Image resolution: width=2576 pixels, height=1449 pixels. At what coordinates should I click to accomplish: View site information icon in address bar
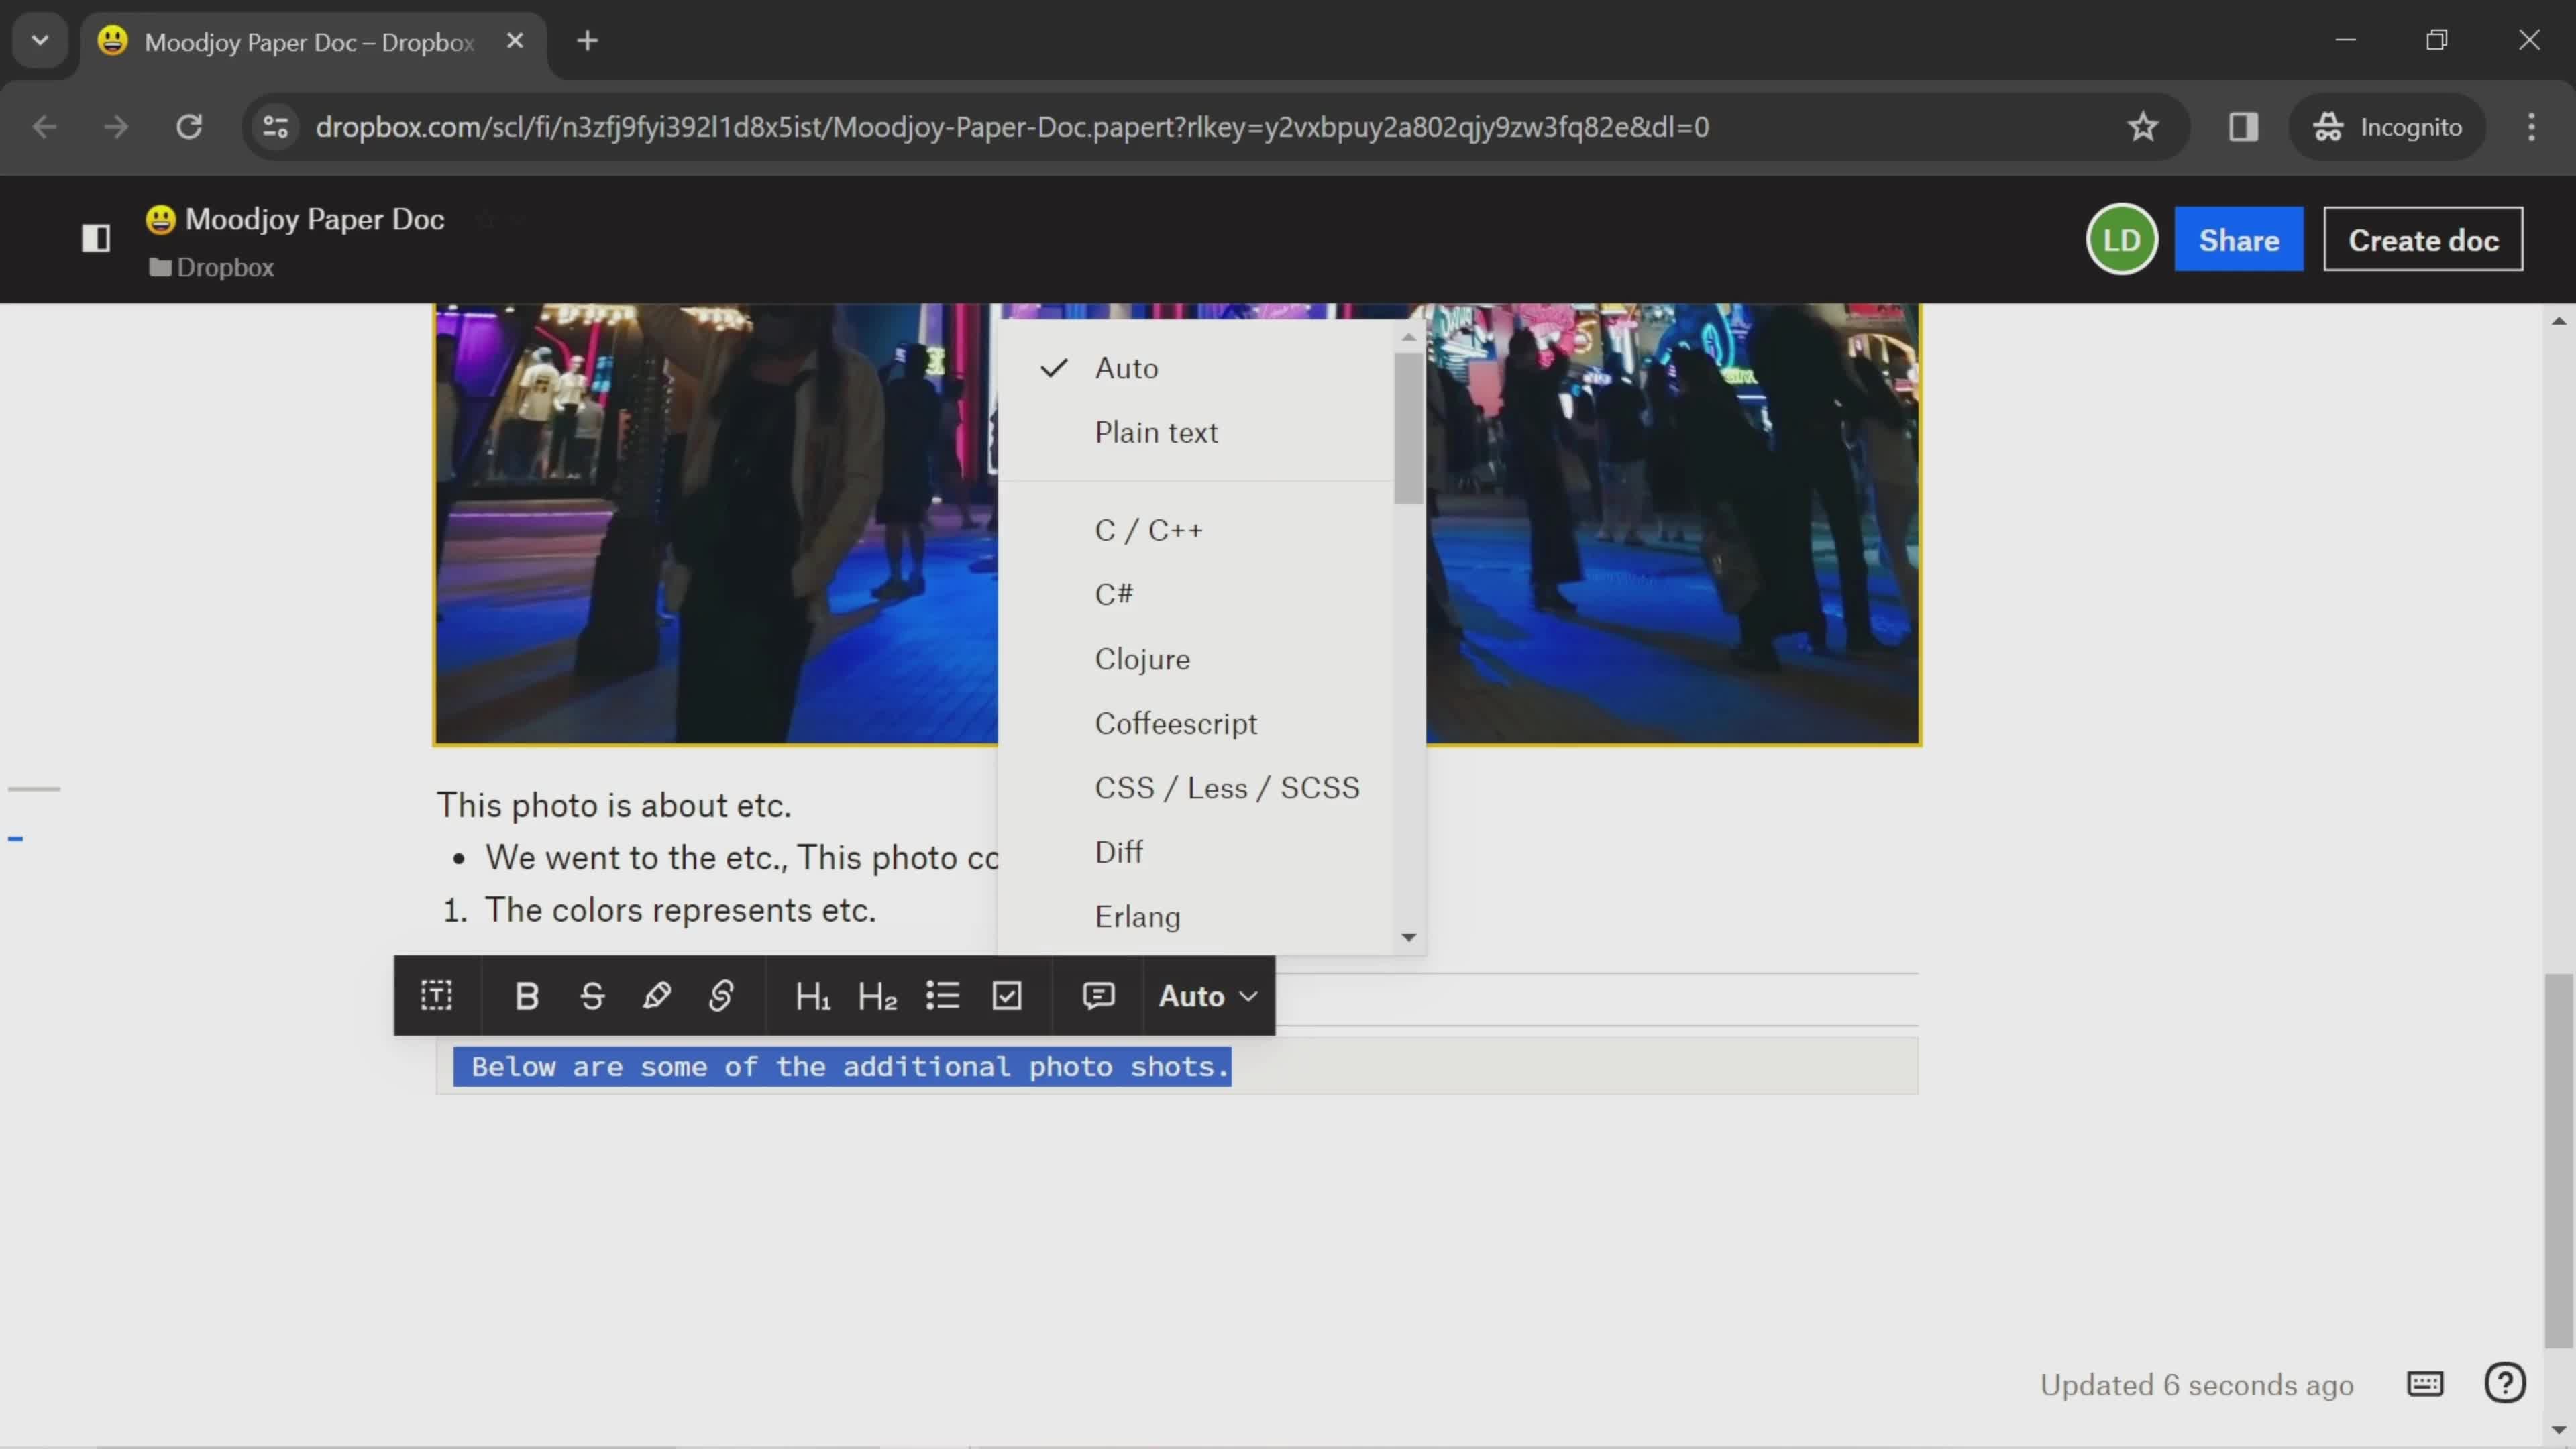[276, 127]
